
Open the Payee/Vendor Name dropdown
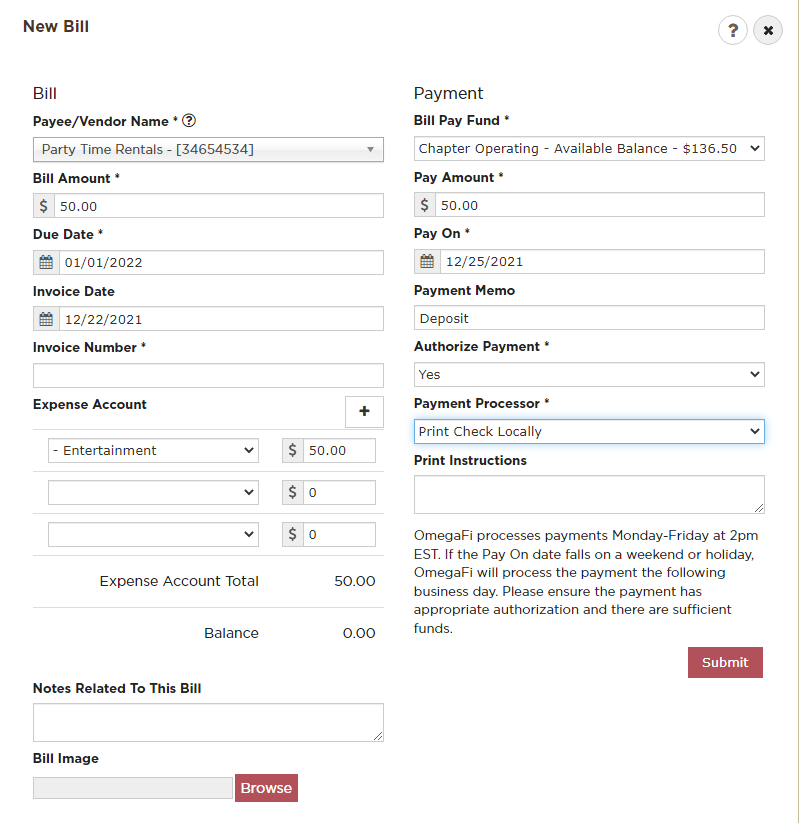click(x=208, y=148)
